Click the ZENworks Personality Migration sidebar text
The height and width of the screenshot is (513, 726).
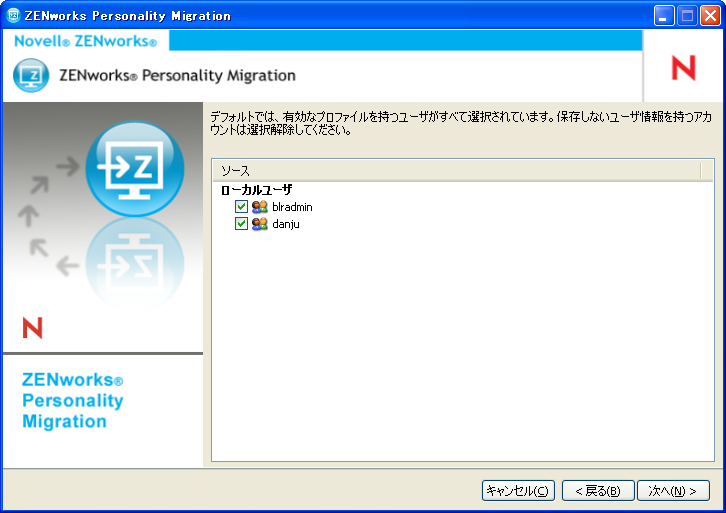coord(73,400)
